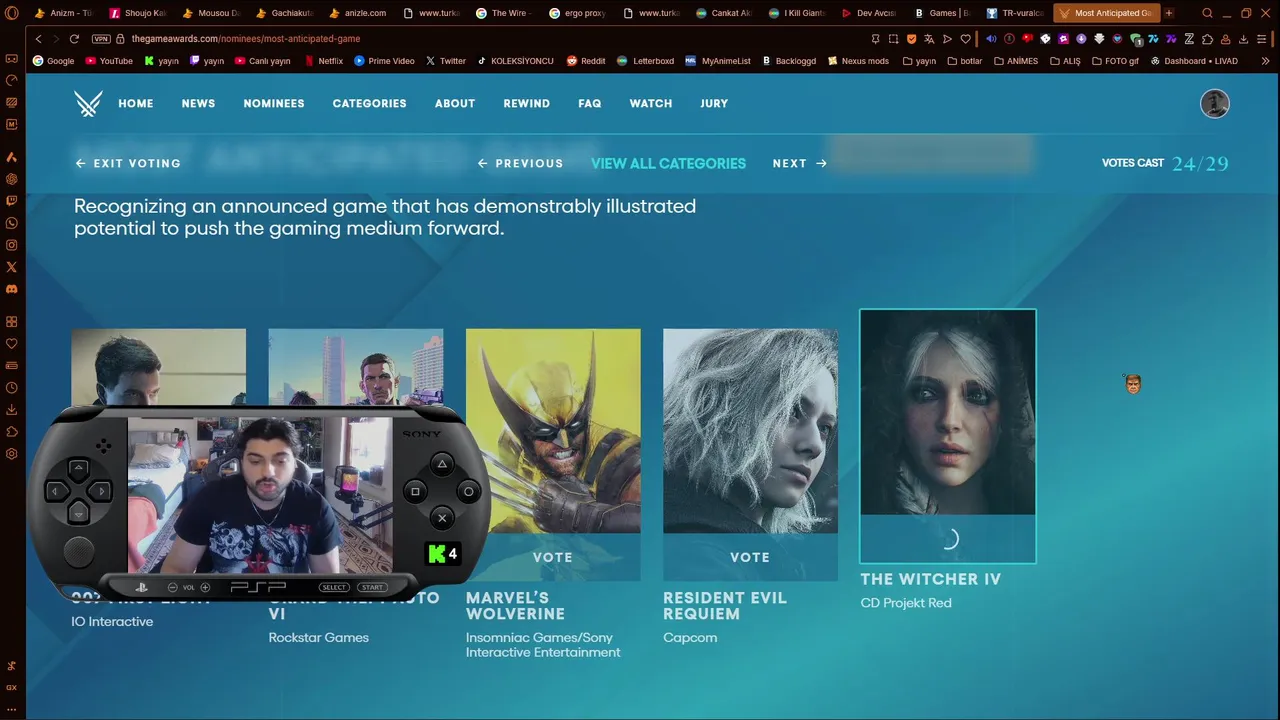Open the Opera menu logo
Screen dimensions: 1280x720
coord(12,13)
